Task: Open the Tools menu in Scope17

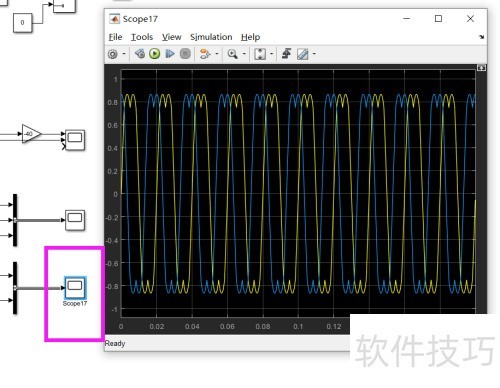Action: pos(142,37)
